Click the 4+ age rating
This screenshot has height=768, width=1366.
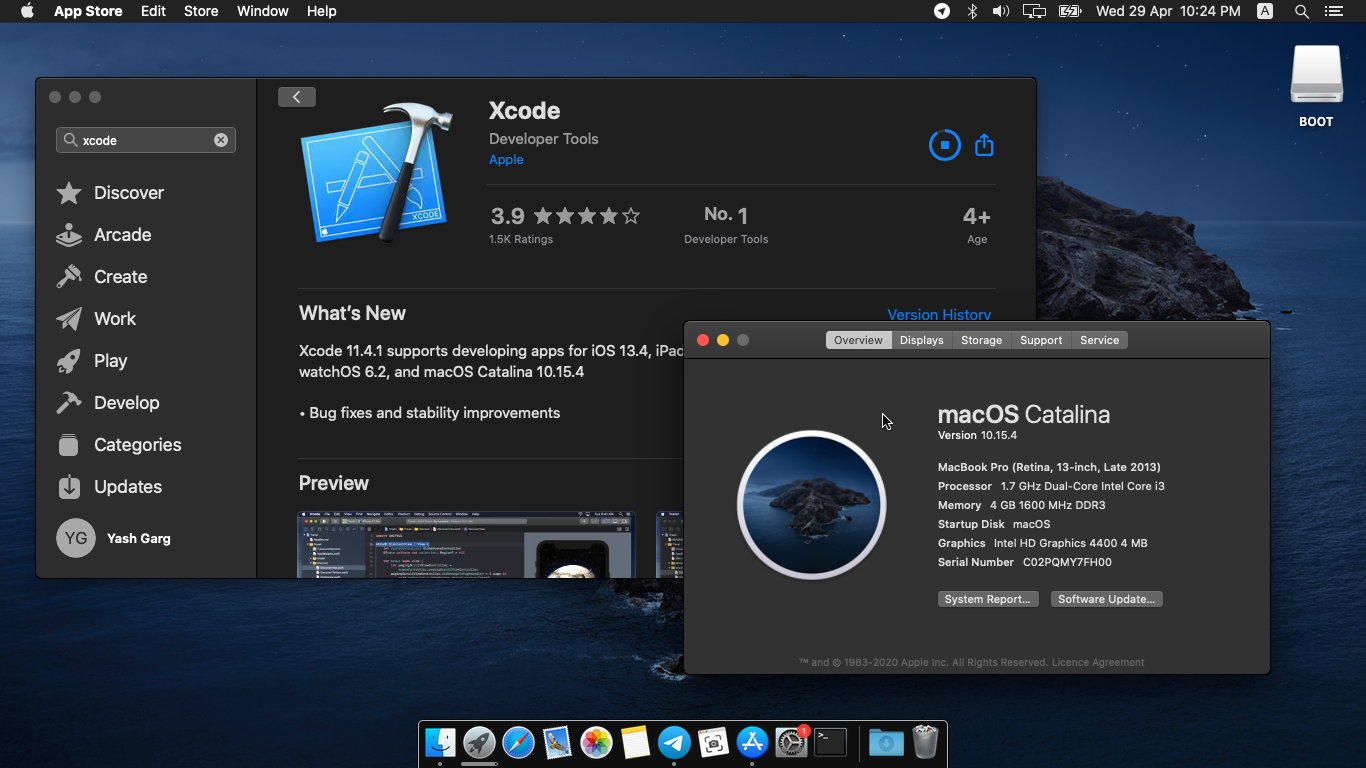[977, 224]
